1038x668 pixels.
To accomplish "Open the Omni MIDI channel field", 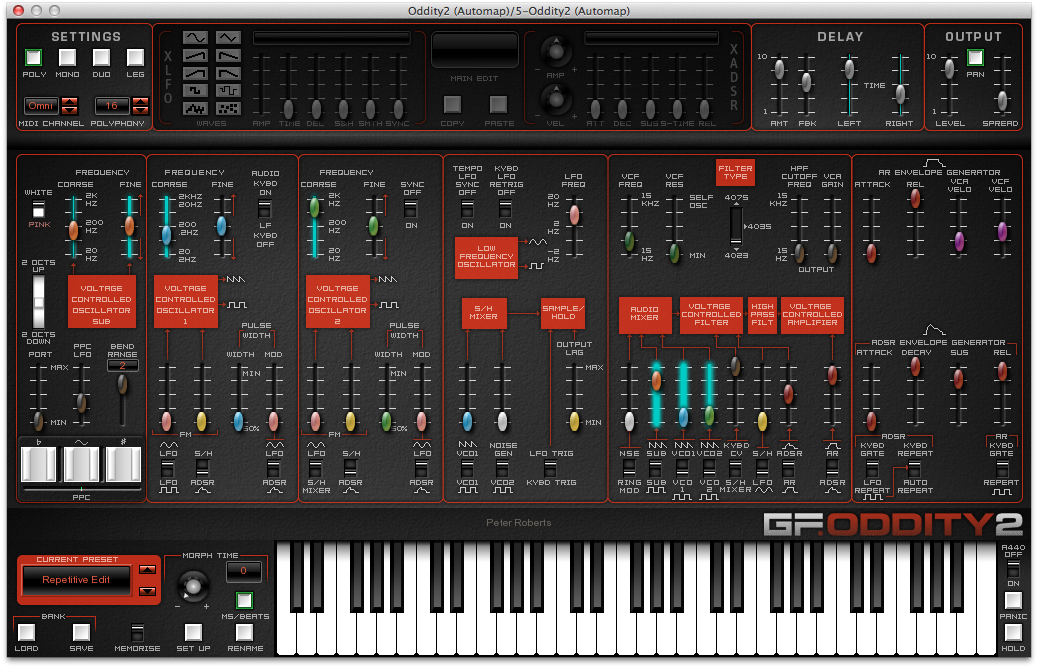I will tap(41, 106).
